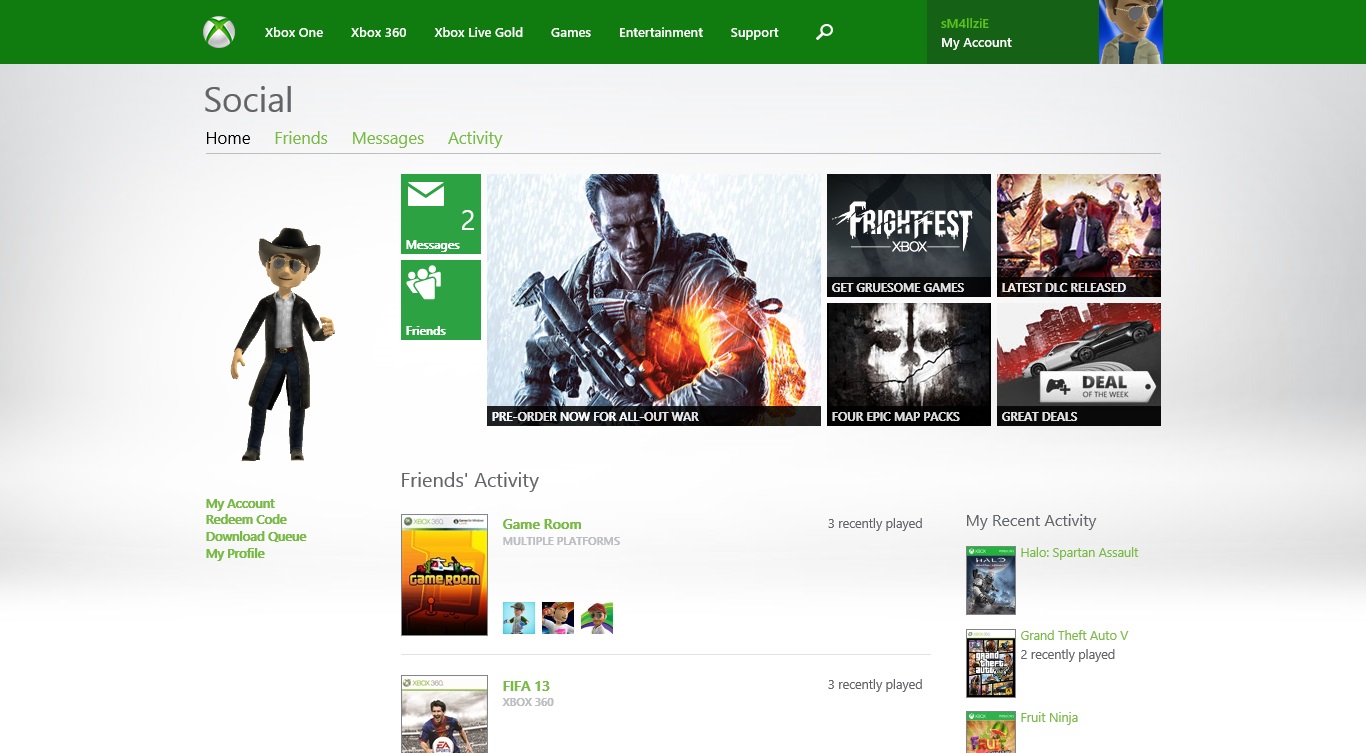
Task: Click the Battlefield pre-order banner
Action: click(x=654, y=300)
